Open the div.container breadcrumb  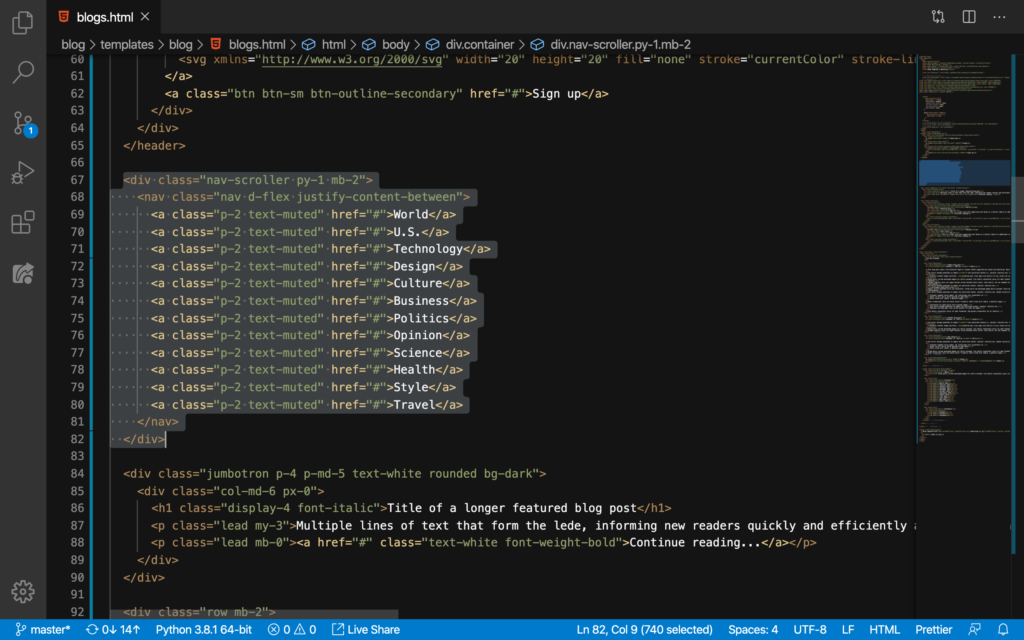coord(480,44)
